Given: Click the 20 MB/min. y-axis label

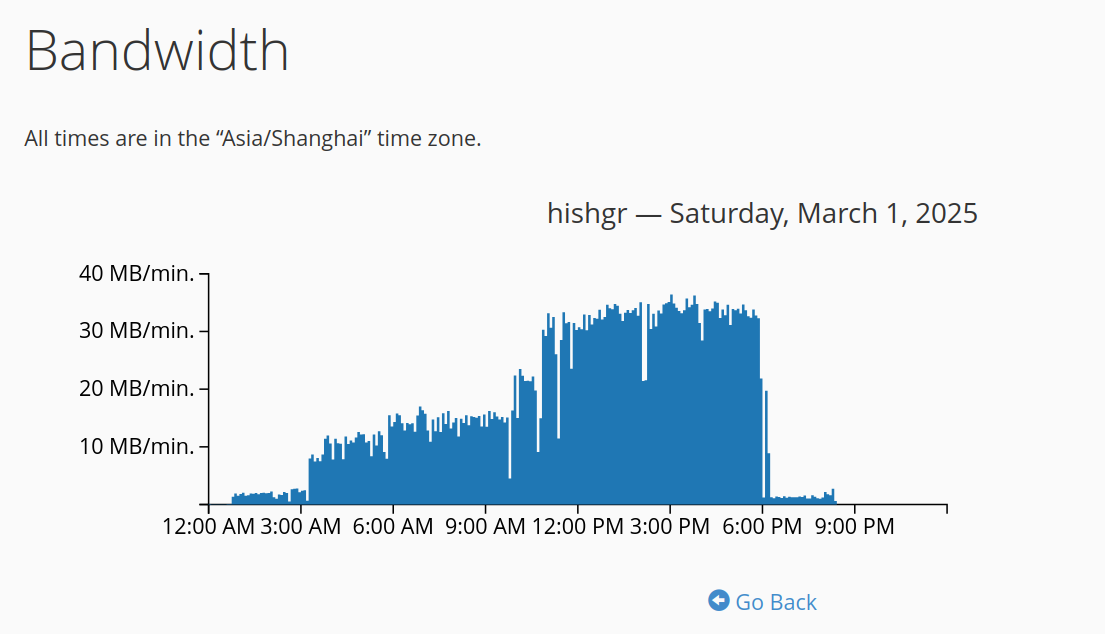Looking at the screenshot, I should pos(137,388).
